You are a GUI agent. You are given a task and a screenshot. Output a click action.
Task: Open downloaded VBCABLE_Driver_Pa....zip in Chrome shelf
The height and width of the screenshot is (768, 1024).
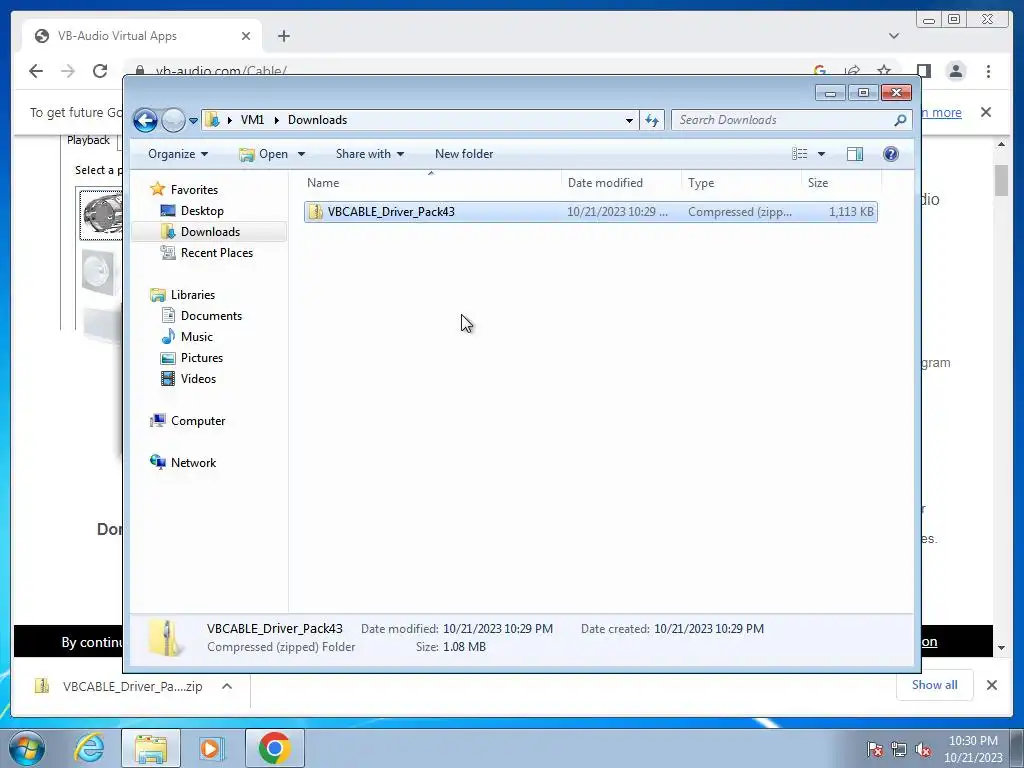[x=119, y=686]
